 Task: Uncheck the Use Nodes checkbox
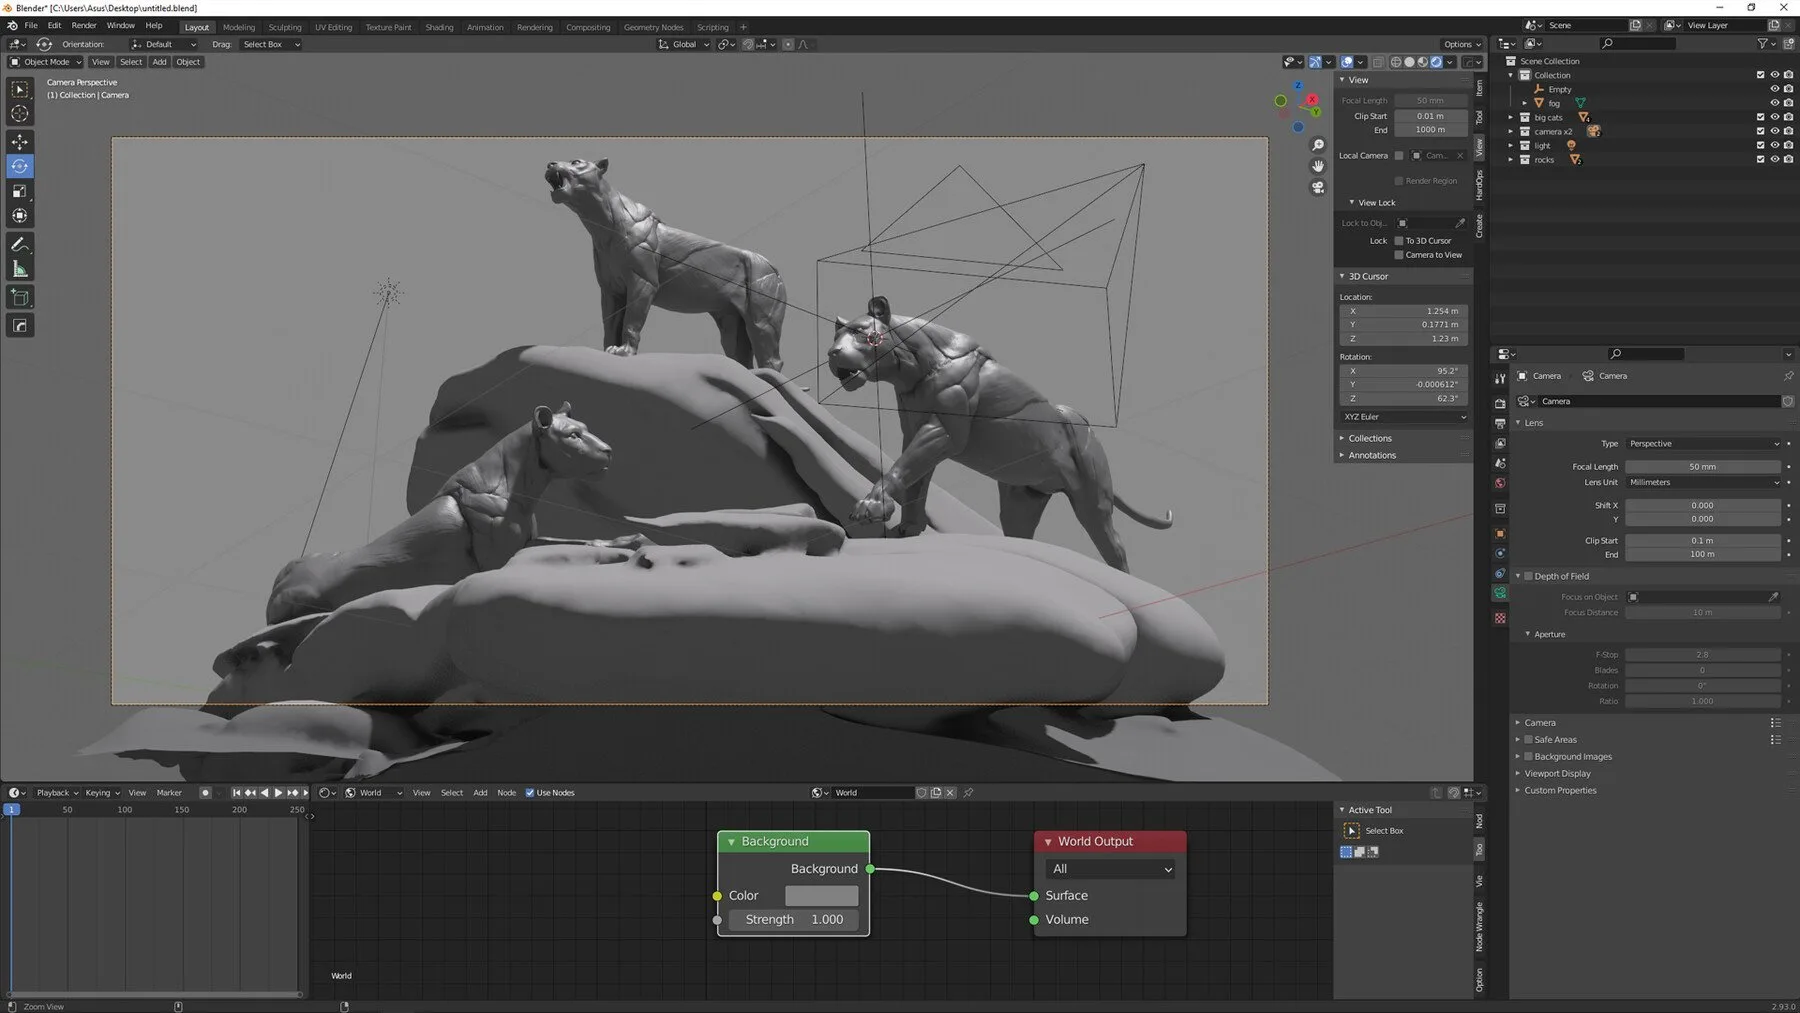pyautogui.click(x=530, y=793)
